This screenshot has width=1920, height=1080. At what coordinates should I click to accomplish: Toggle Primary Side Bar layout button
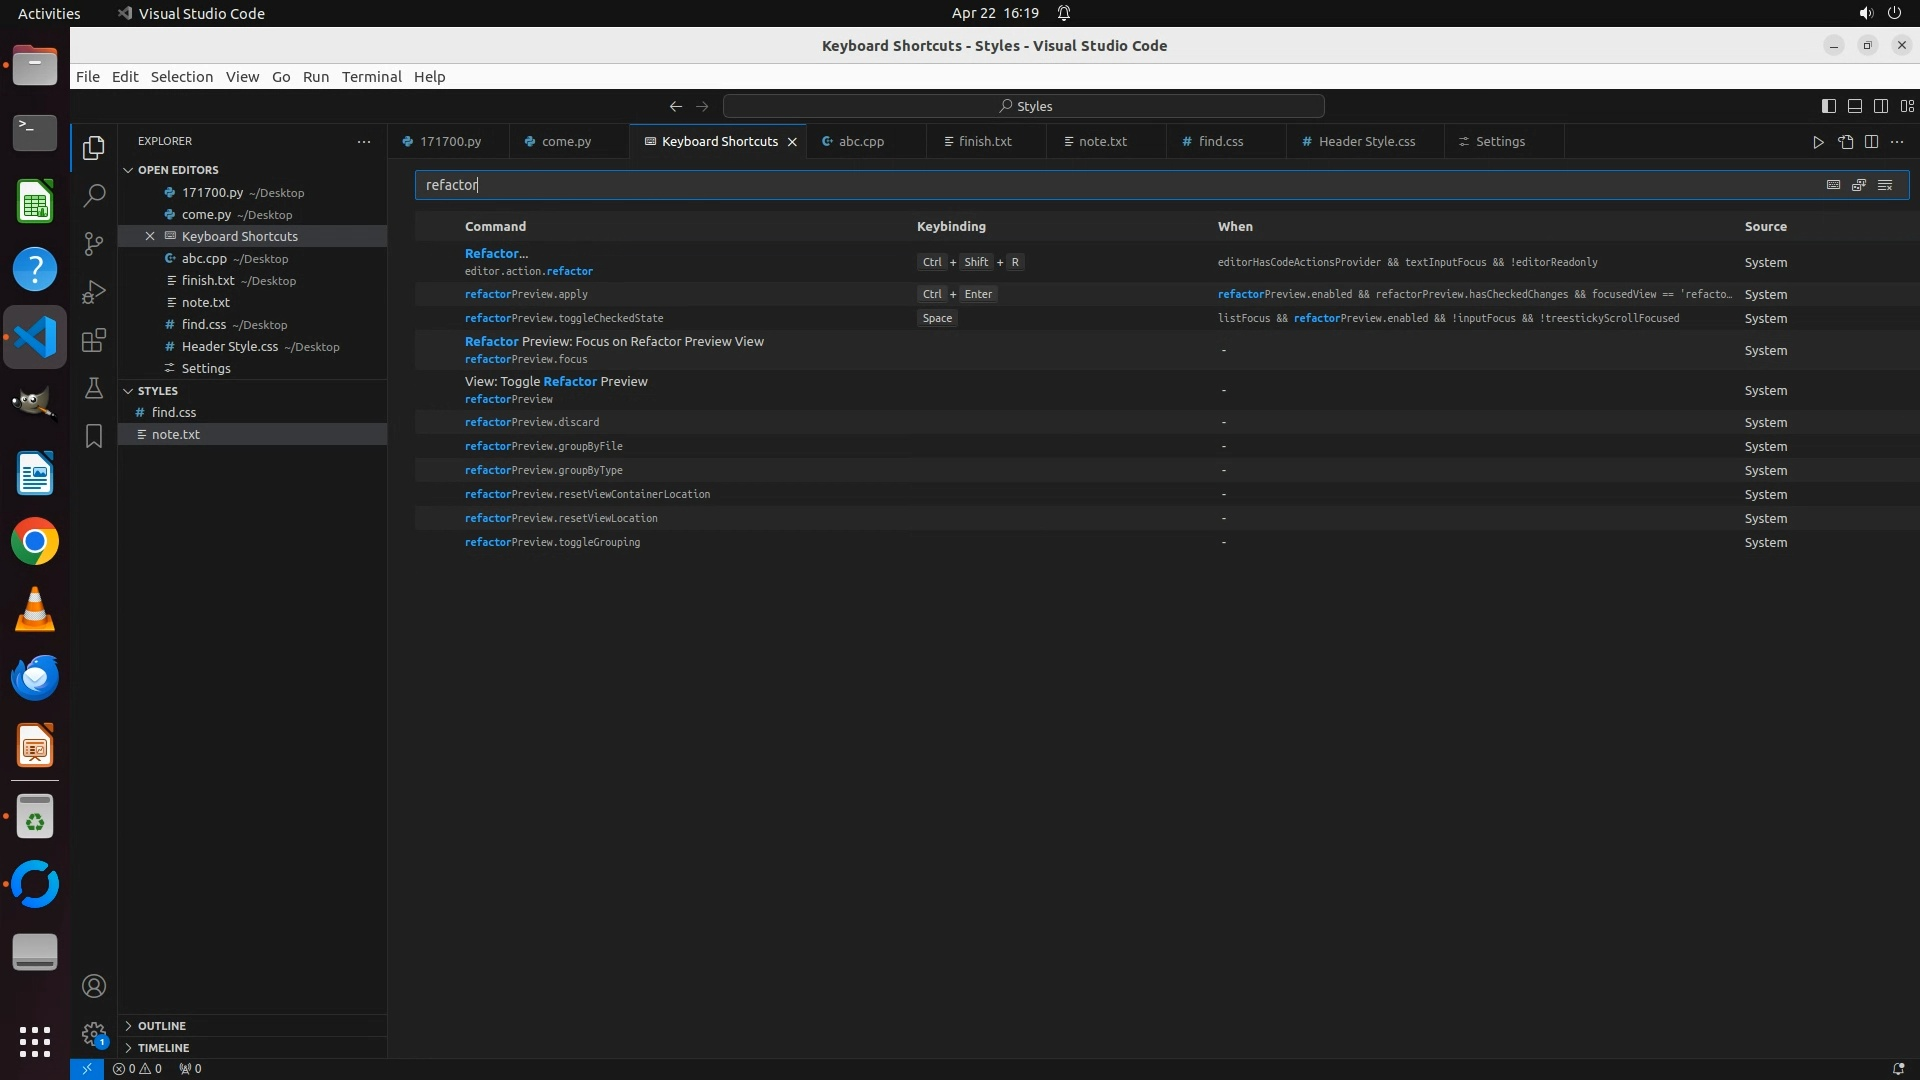click(x=1828, y=106)
